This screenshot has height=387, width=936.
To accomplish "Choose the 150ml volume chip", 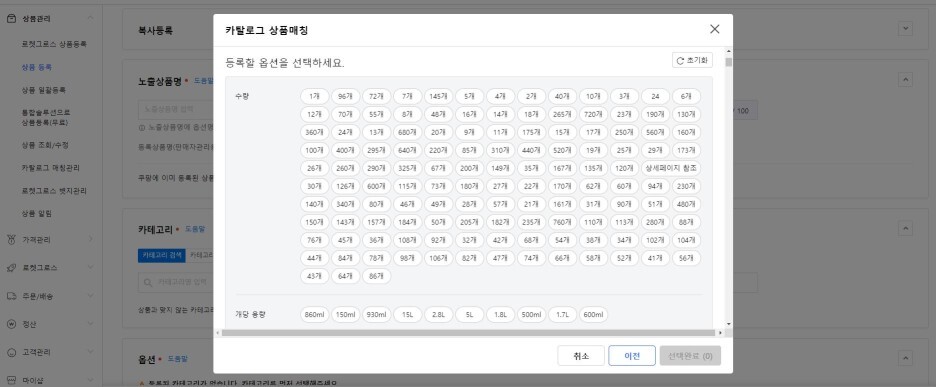I will point(346,315).
